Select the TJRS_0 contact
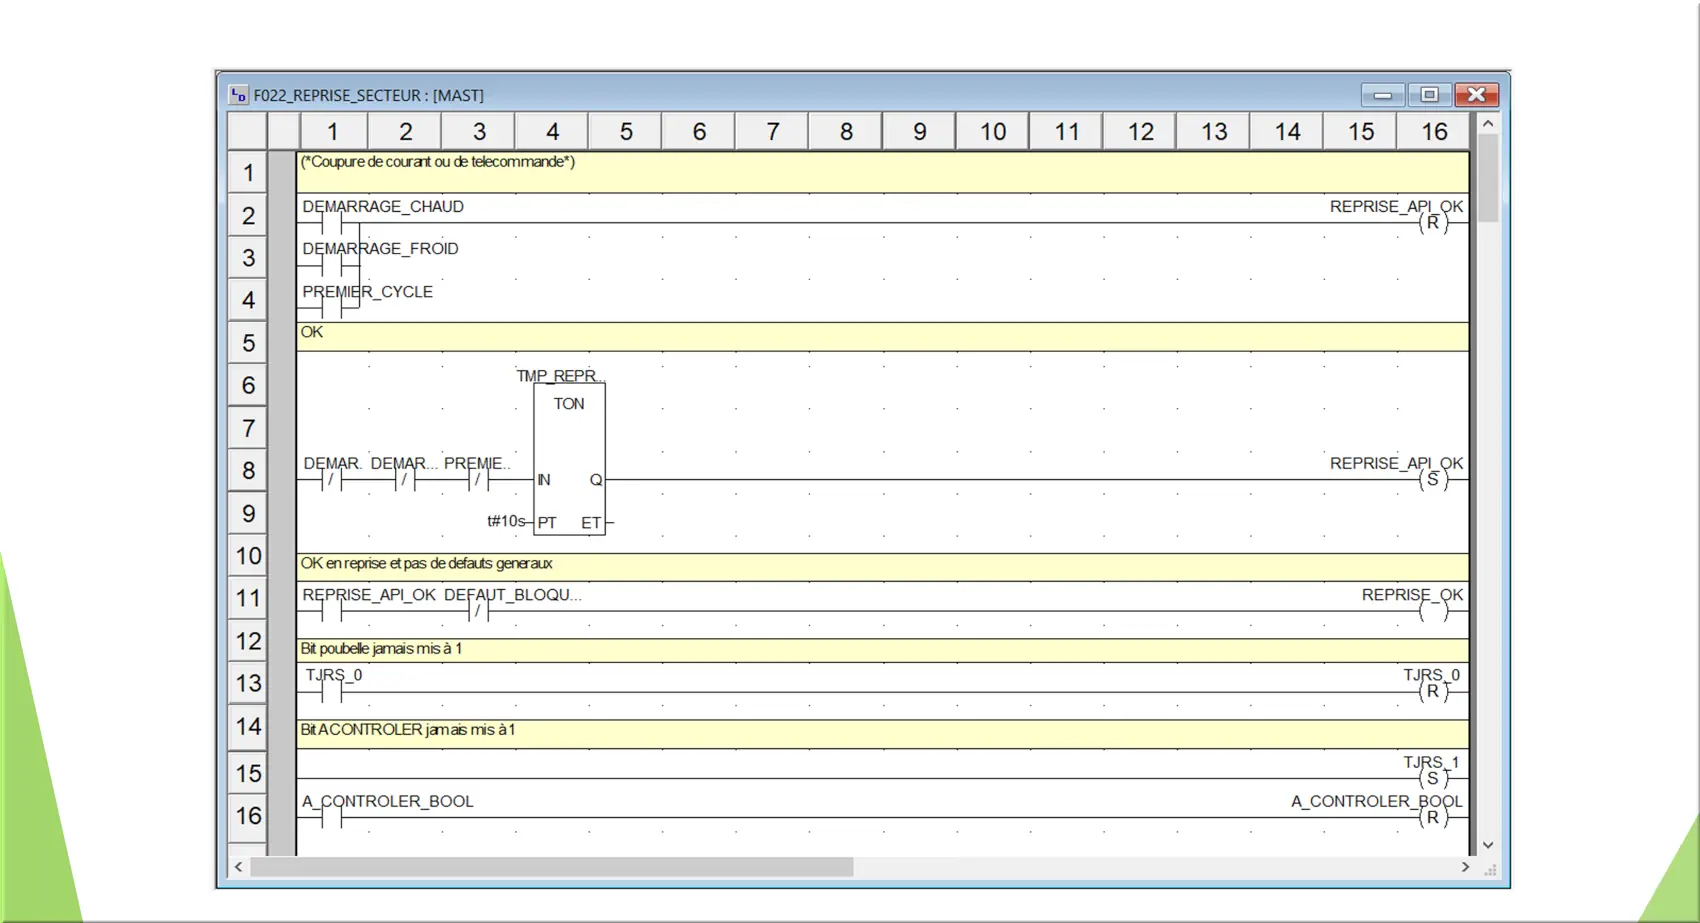 click(331, 691)
